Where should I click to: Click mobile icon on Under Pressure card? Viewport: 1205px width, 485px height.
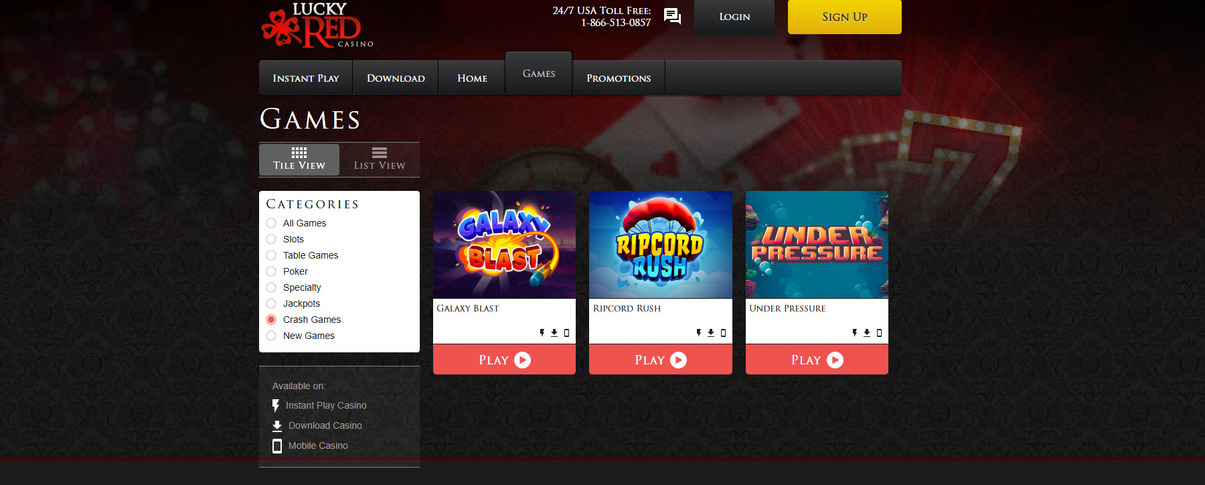[878, 333]
